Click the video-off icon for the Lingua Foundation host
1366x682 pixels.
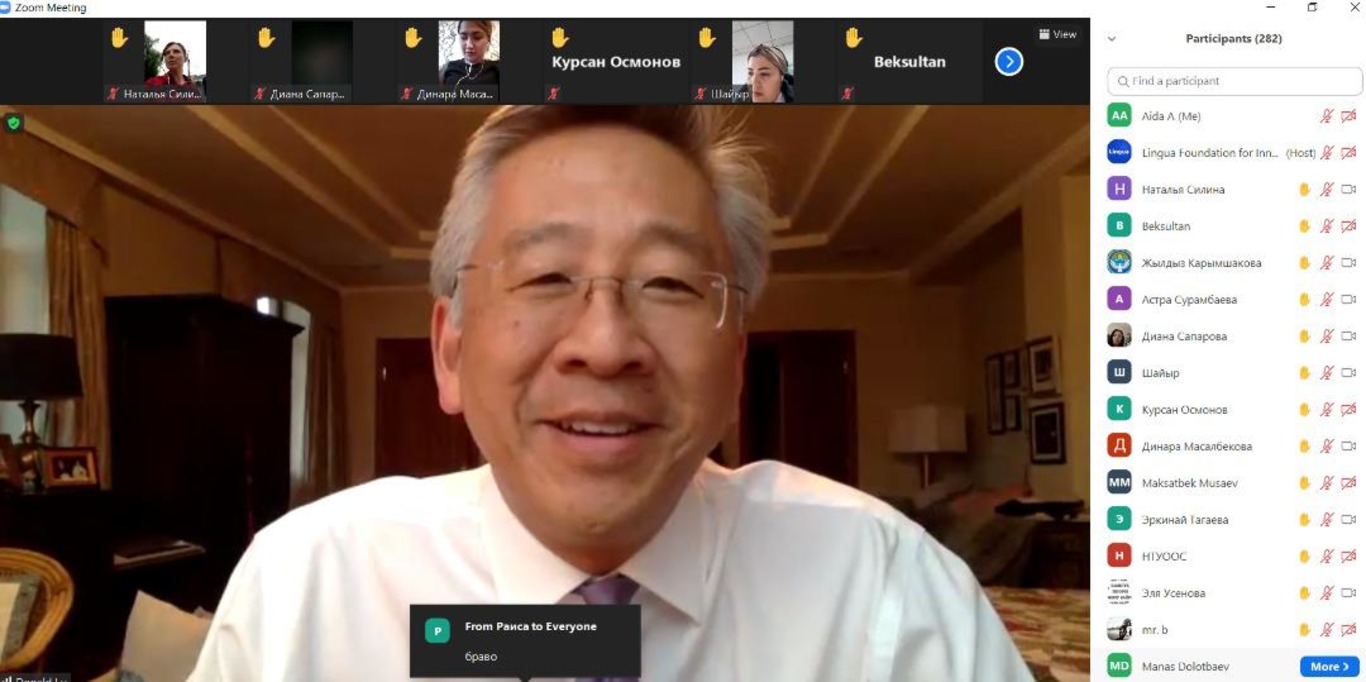point(1348,153)
